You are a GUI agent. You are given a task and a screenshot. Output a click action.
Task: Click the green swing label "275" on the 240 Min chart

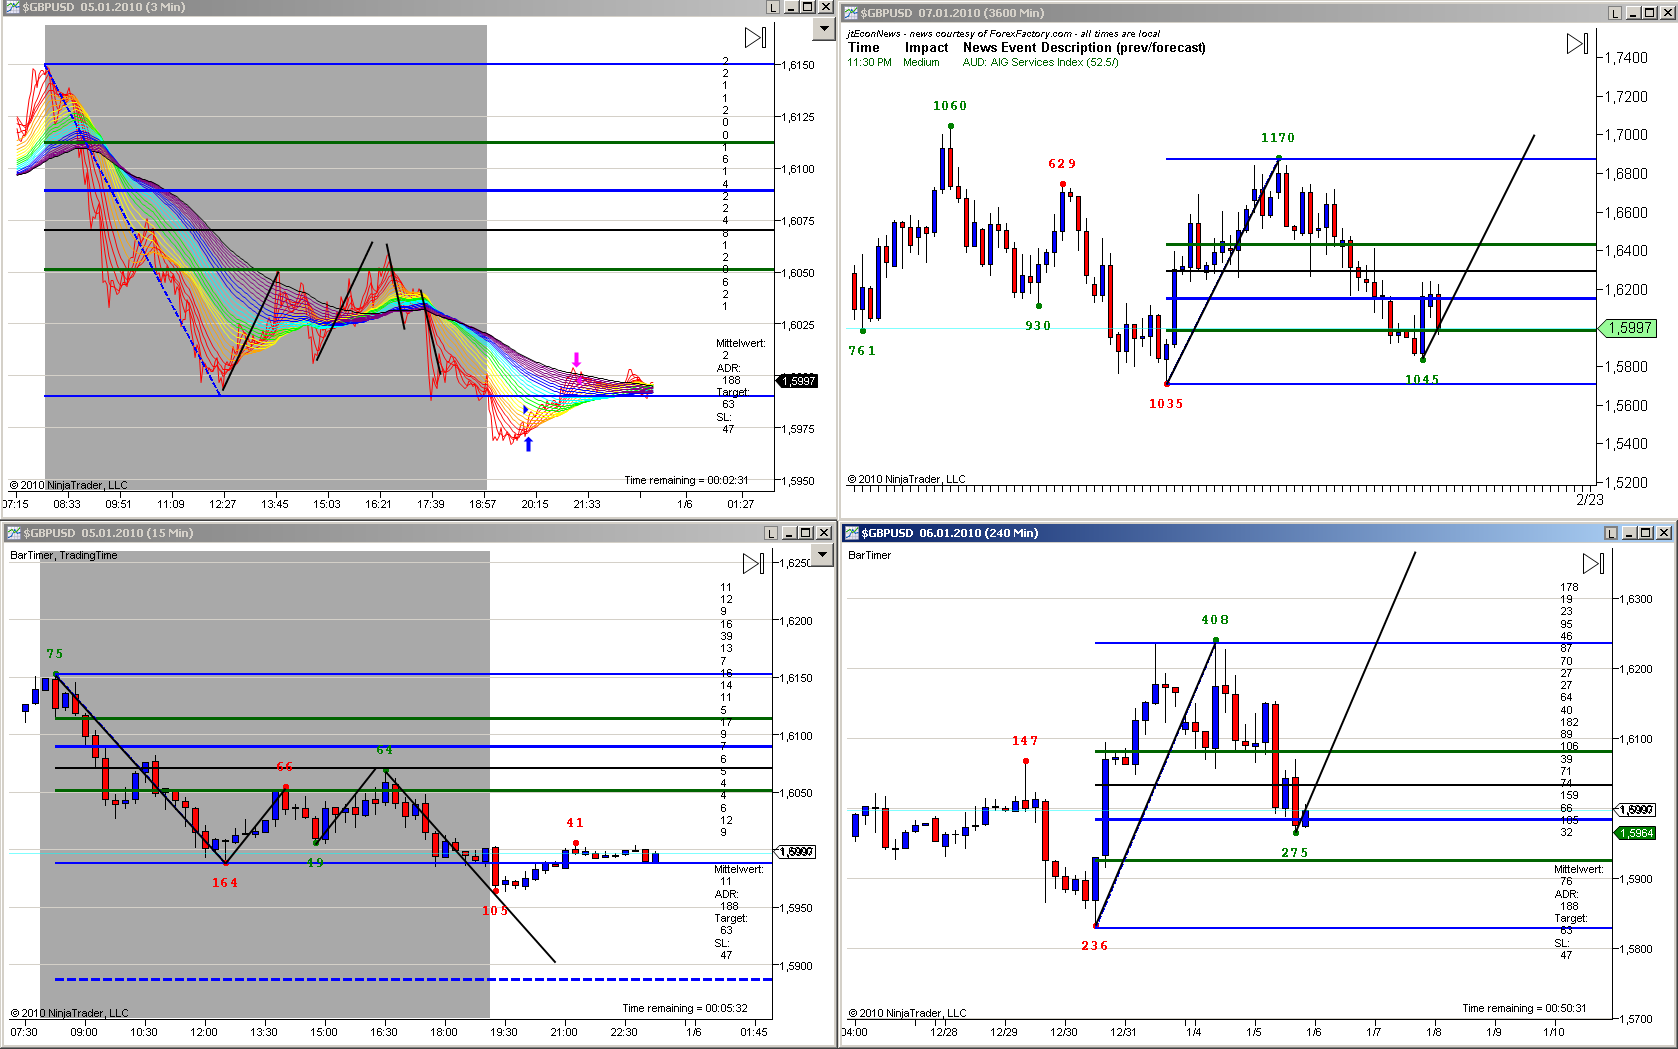(x=1295, y=853)
